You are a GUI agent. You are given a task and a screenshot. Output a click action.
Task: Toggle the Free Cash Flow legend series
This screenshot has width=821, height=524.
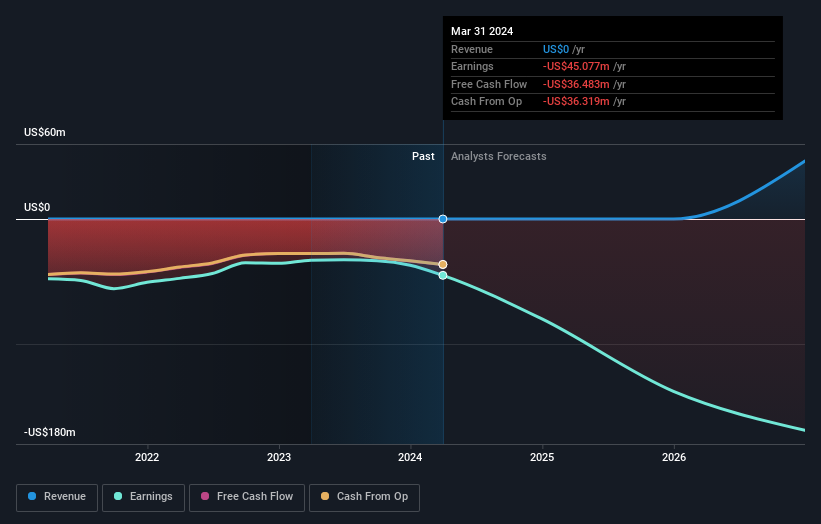(x=247, y=497)
